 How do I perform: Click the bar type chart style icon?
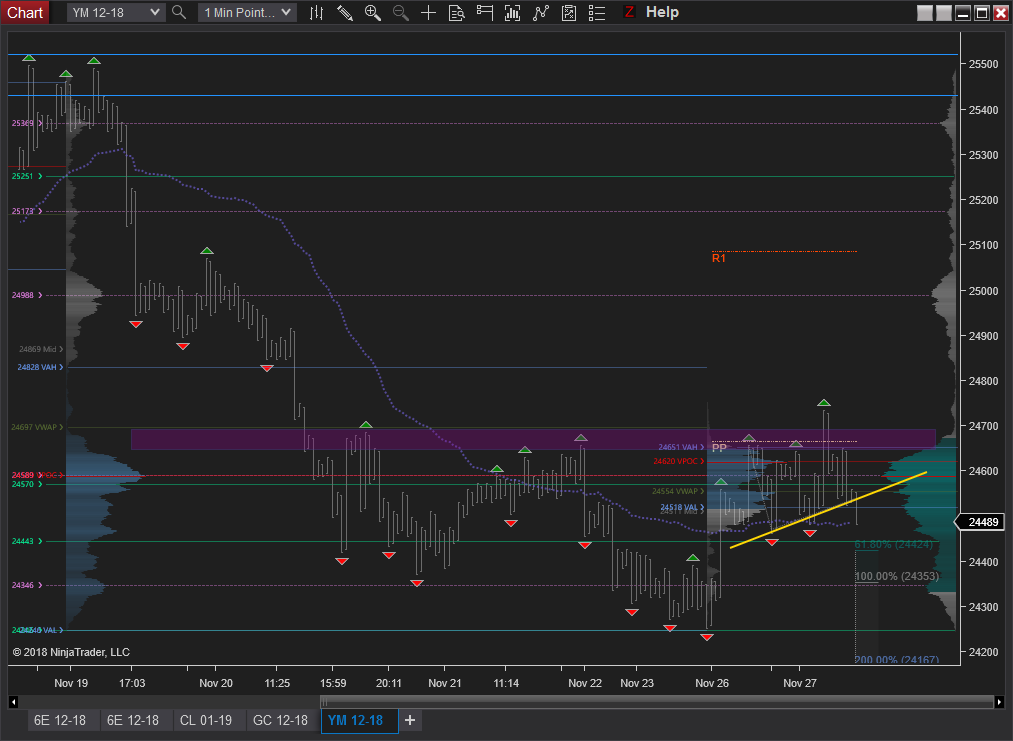tap(317, 12)
